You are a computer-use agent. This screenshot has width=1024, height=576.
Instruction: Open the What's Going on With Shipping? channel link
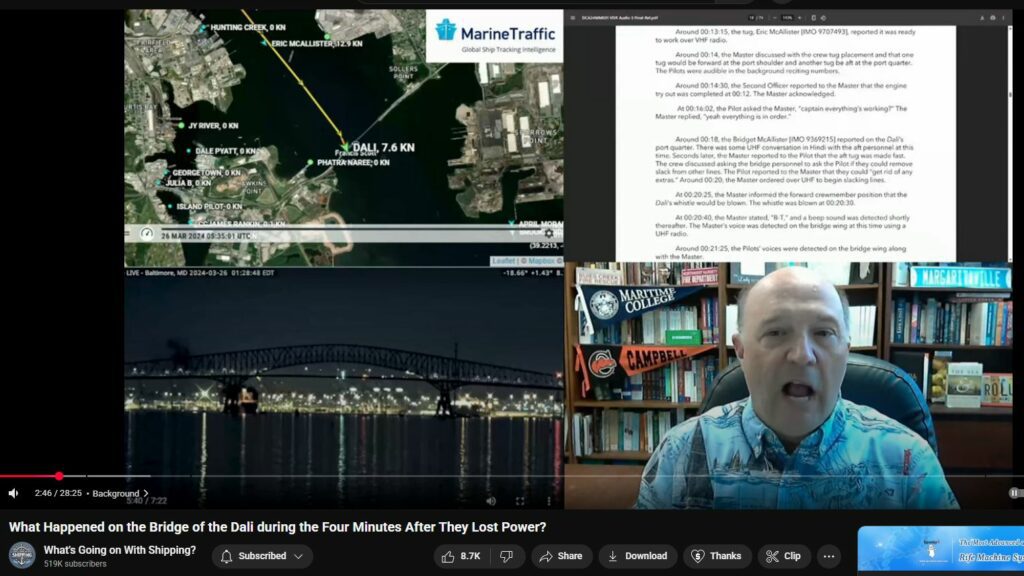(120, 551)
